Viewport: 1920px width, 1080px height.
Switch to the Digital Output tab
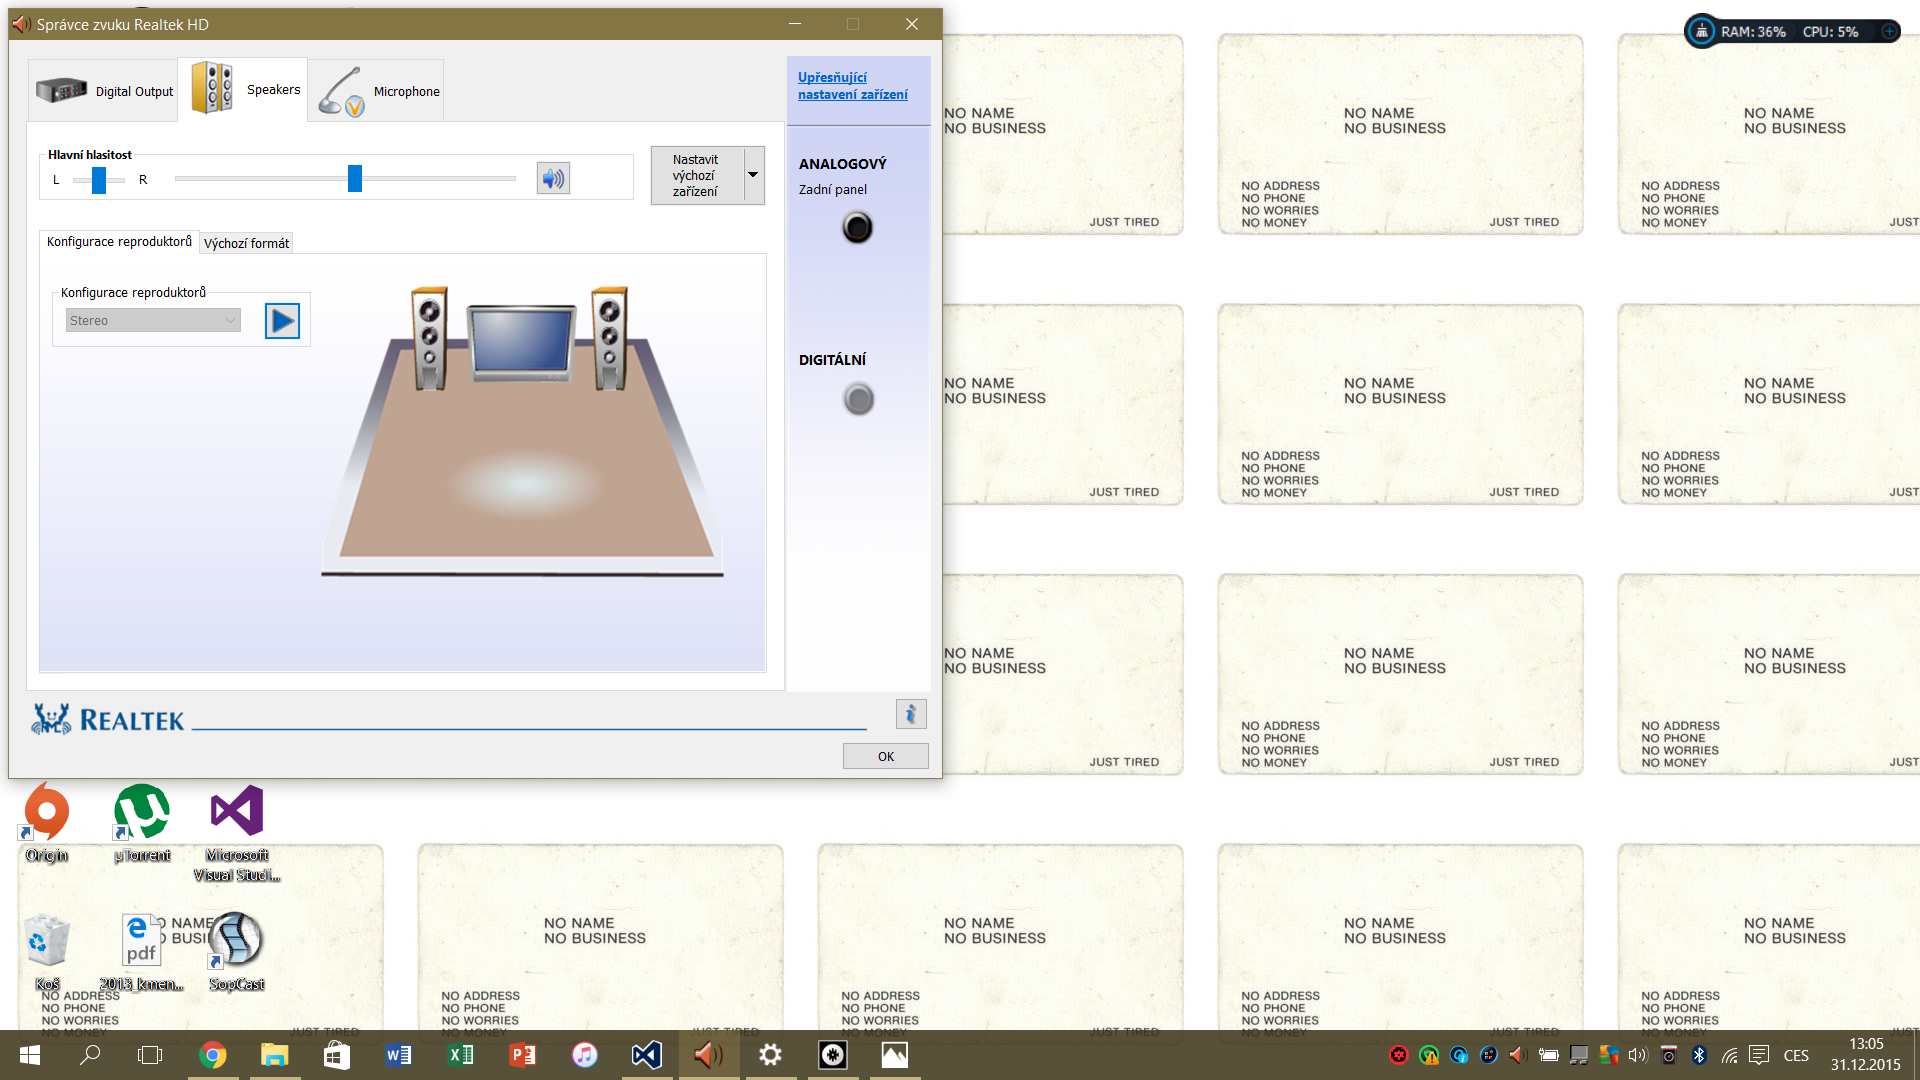[x=104, y=91]
